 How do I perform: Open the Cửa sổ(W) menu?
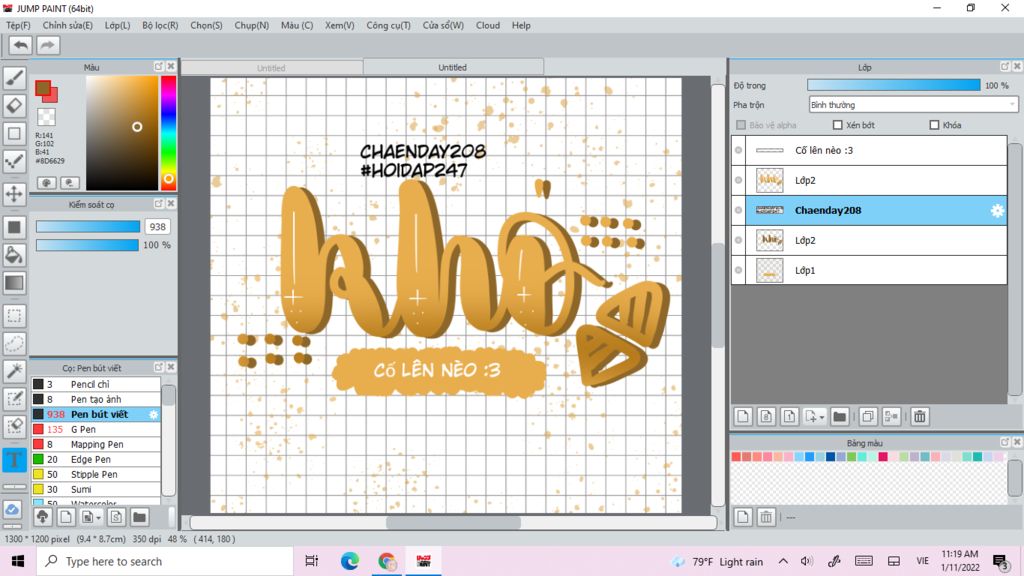coord(443,25)
